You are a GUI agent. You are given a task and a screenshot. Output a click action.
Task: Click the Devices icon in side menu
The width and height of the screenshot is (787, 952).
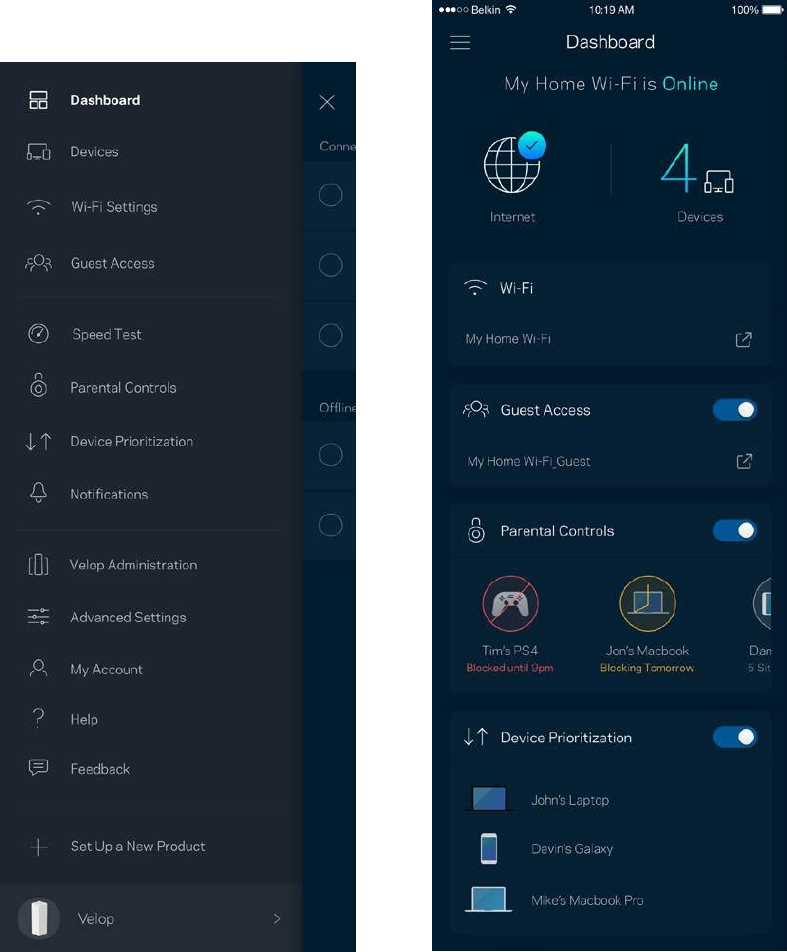[38, 152]
